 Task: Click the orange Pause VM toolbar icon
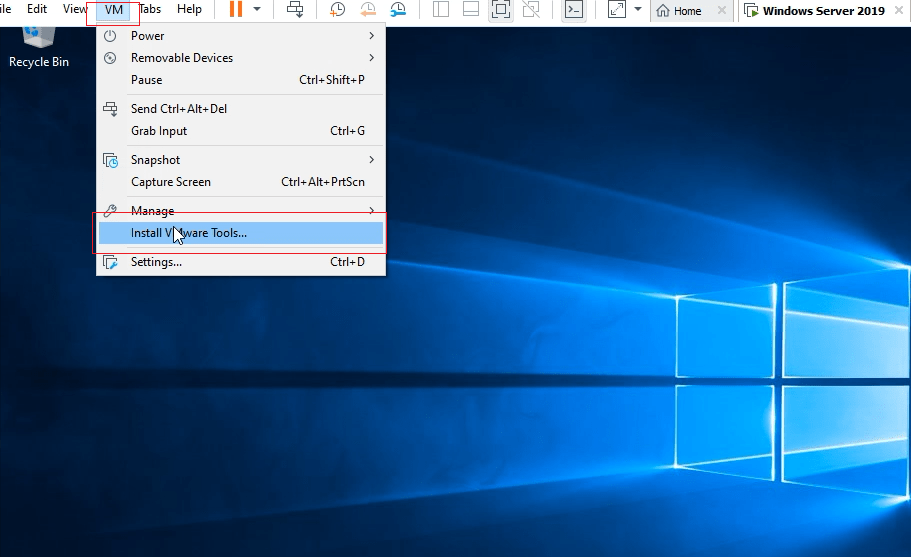(235, 9)
